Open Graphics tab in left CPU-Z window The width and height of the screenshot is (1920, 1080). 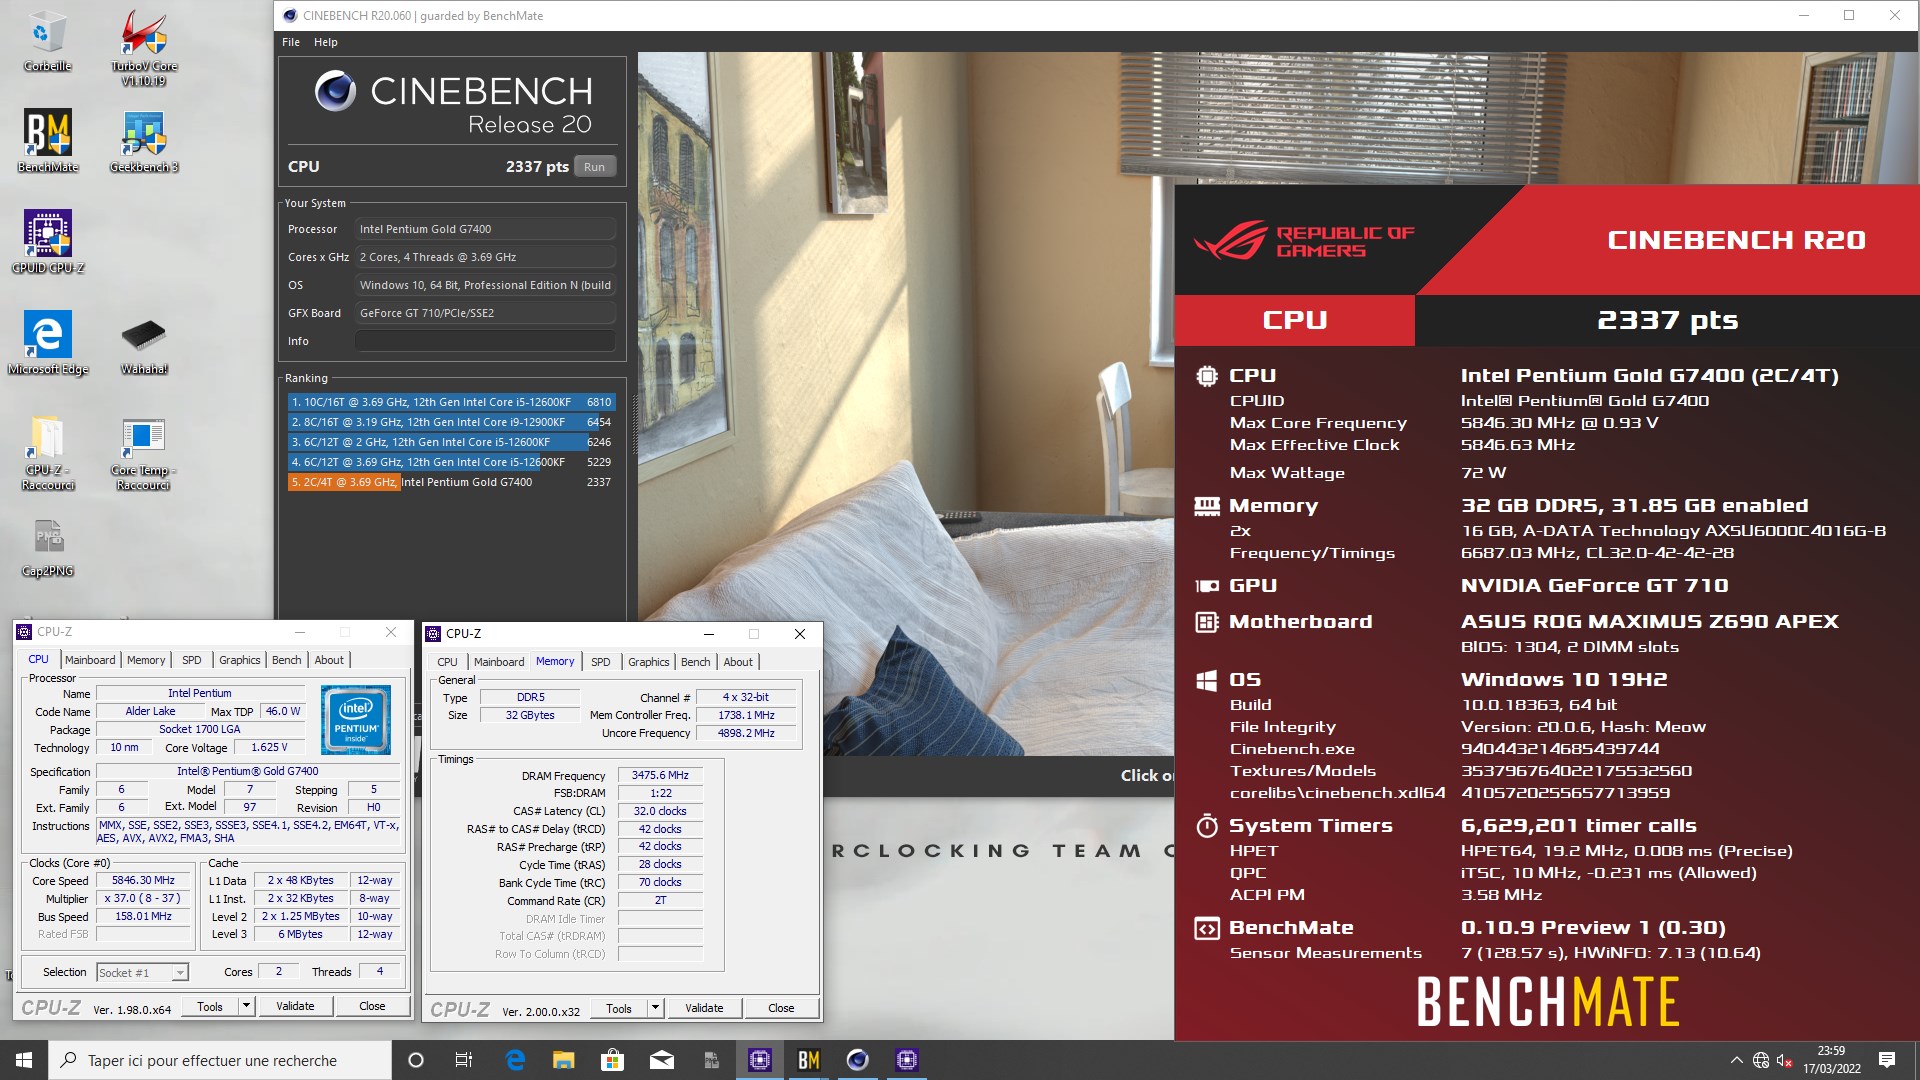(x=240, y=660)
